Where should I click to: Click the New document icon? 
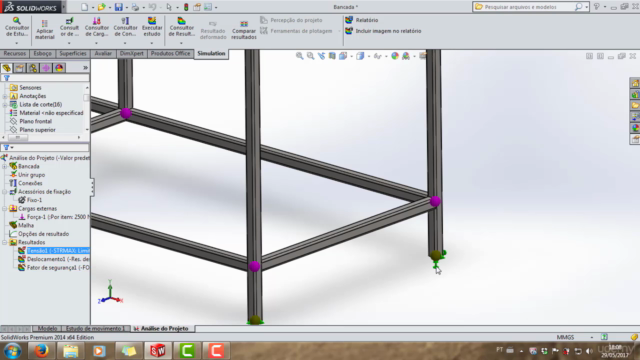coord(84,7)
